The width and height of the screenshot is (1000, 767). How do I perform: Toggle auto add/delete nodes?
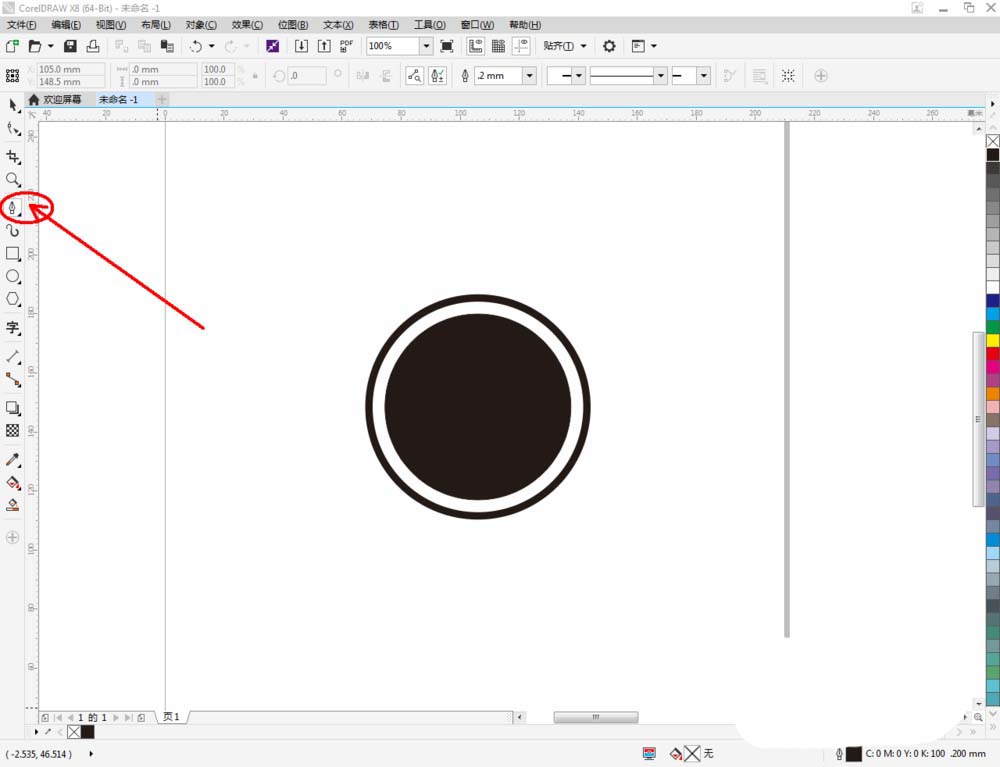tap(438, 76)
